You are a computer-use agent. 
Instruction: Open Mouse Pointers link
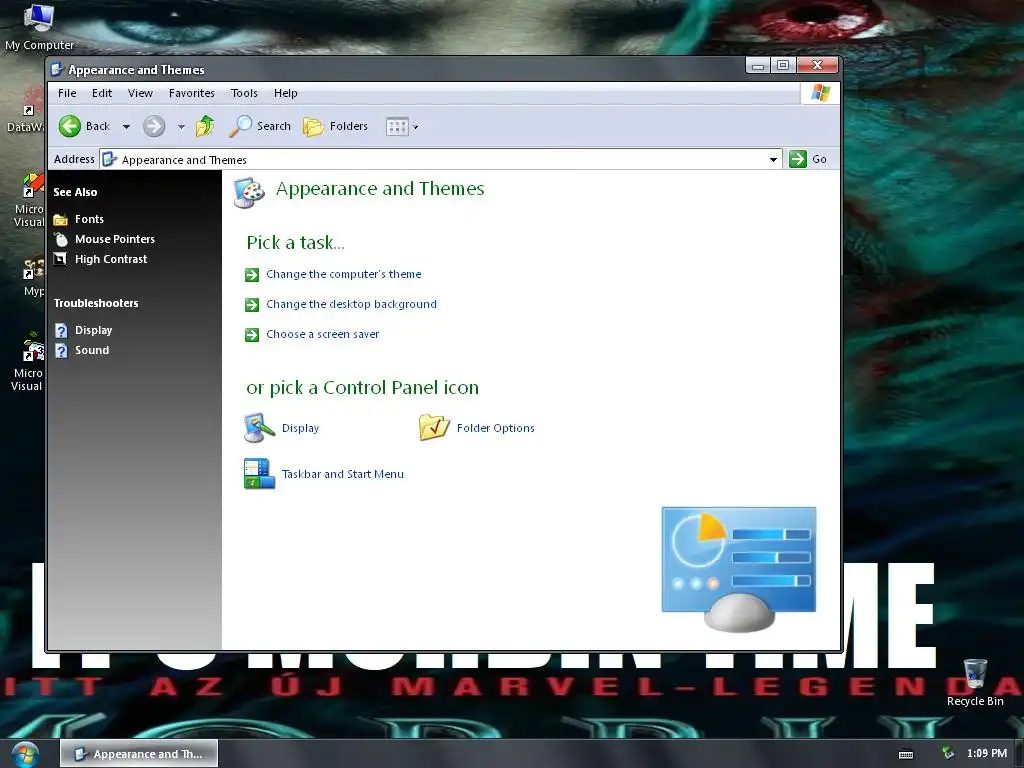115,239
